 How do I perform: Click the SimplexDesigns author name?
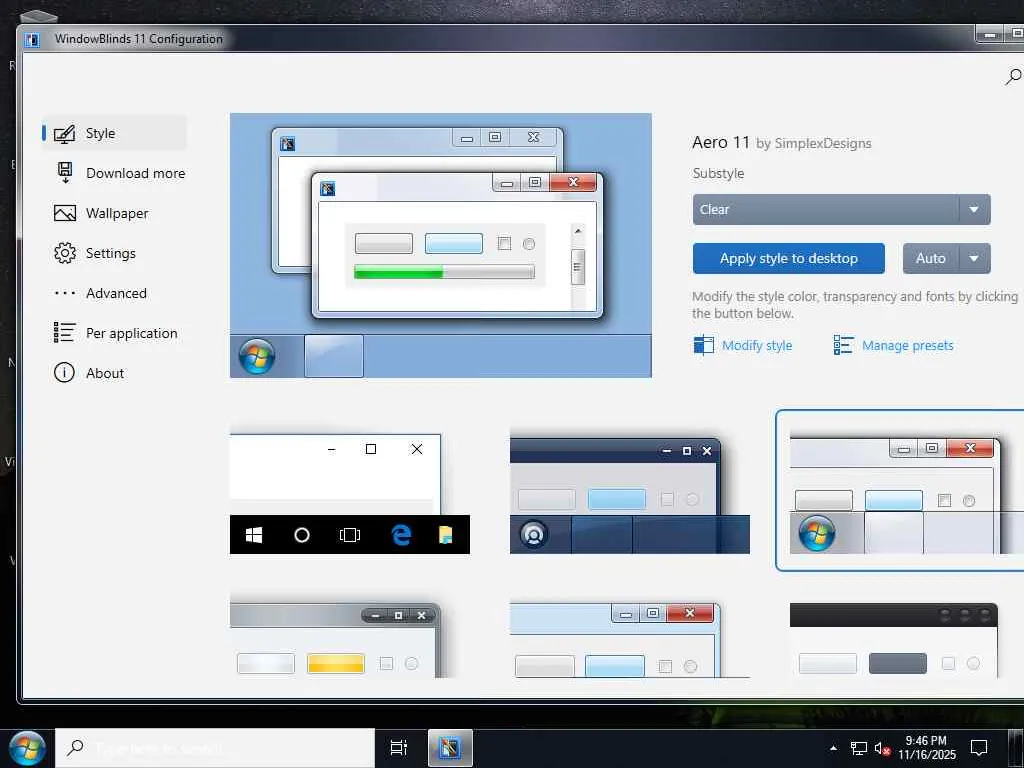tap(822, 144)
